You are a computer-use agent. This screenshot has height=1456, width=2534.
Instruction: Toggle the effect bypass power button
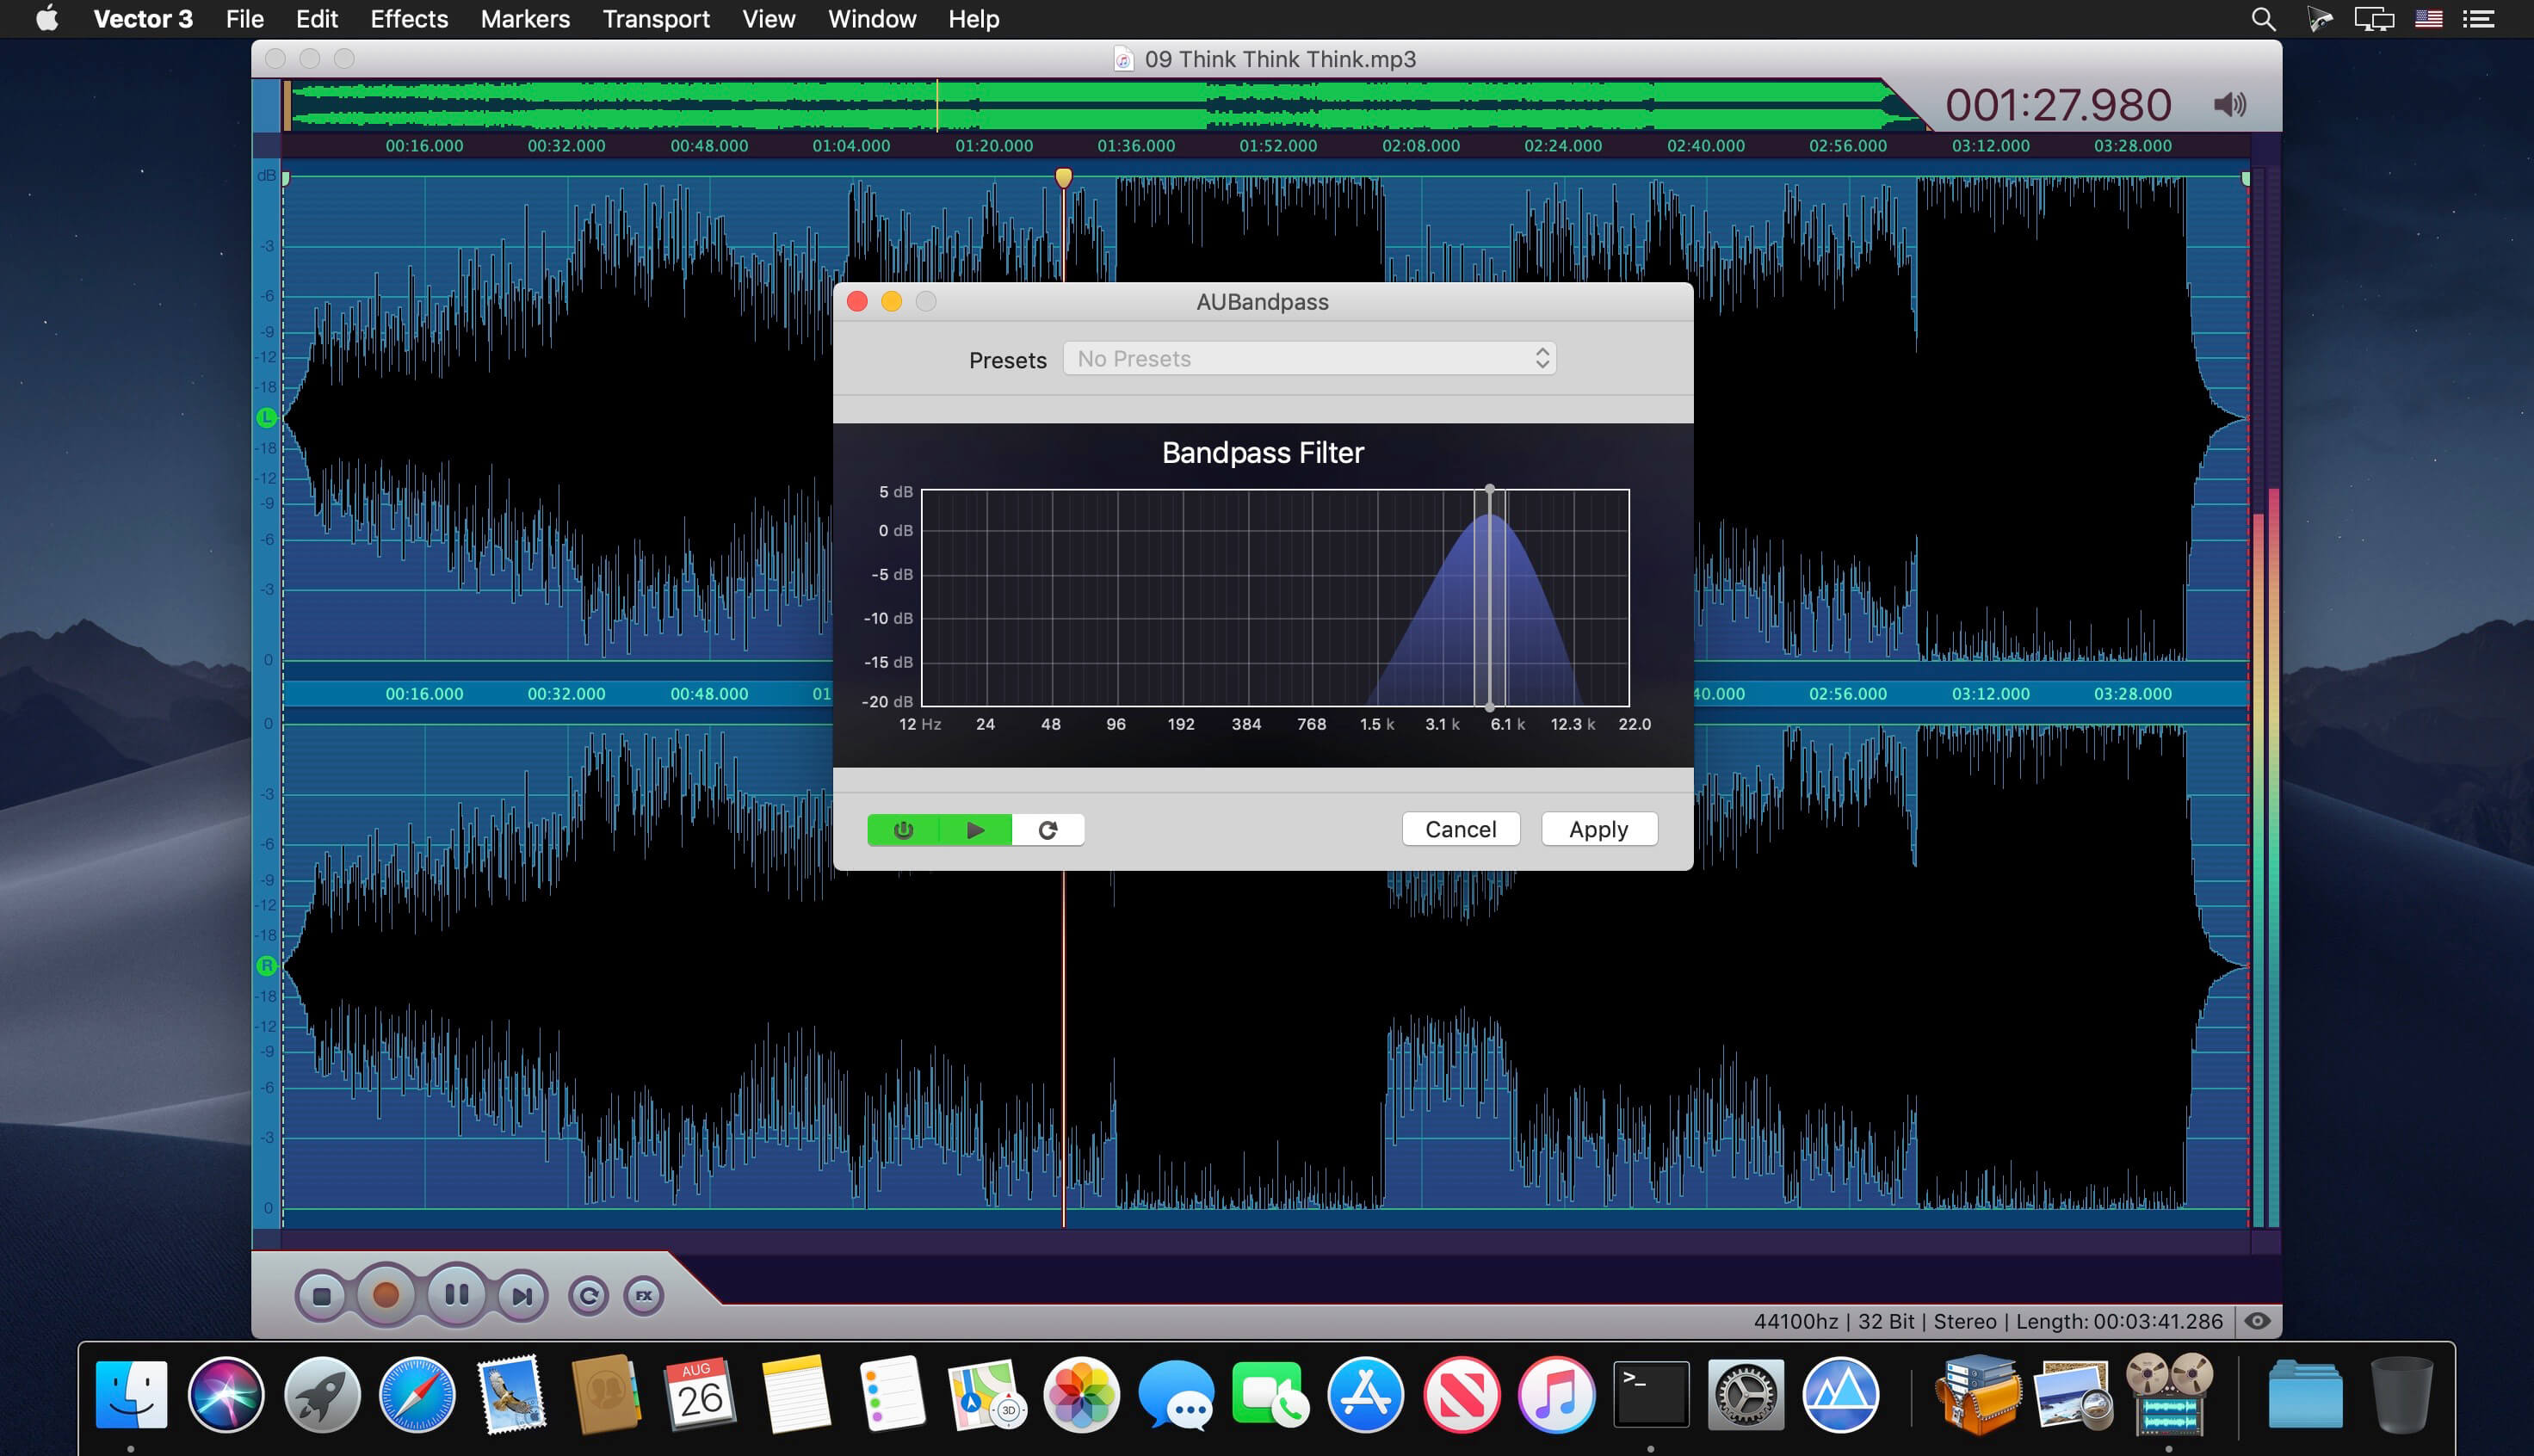click(903, 829)
